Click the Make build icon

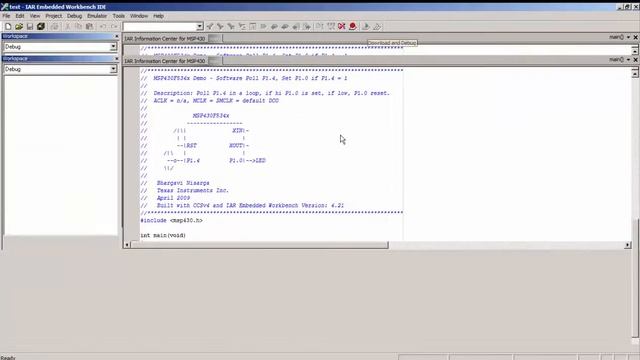pyautogui.click(x=331, y=27)
